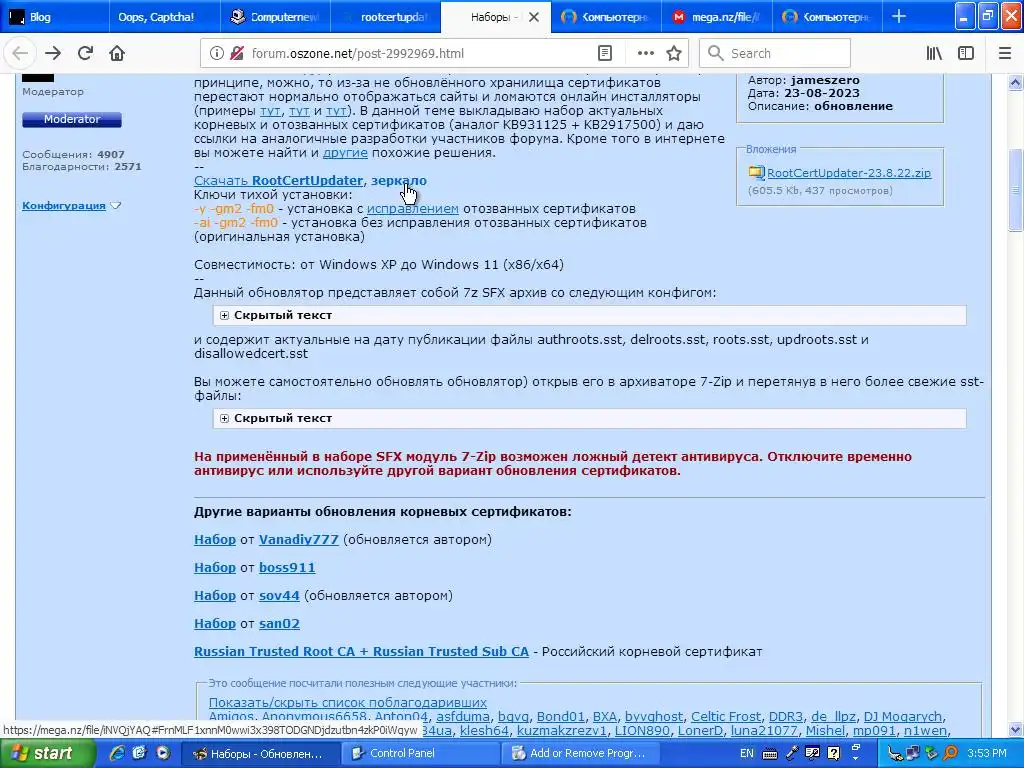Open page actions three-dot menu
The height and width of the screenshot is (768, 1024).
645,54
